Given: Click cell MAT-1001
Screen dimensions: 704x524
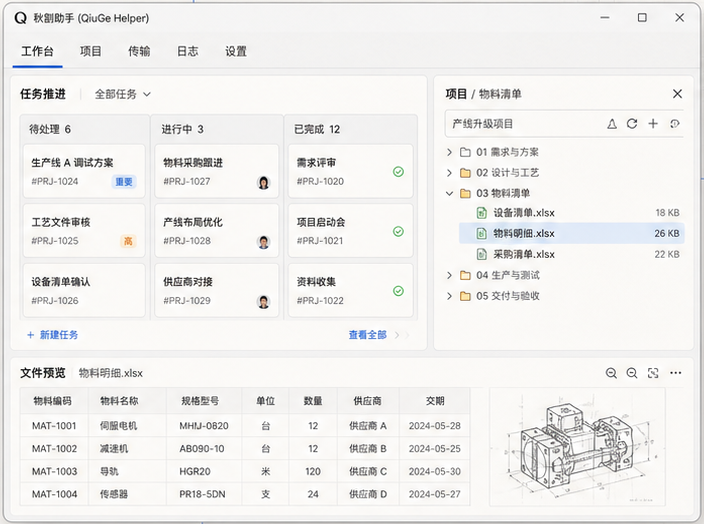Looking at the screenshot, I should [54, 426].
